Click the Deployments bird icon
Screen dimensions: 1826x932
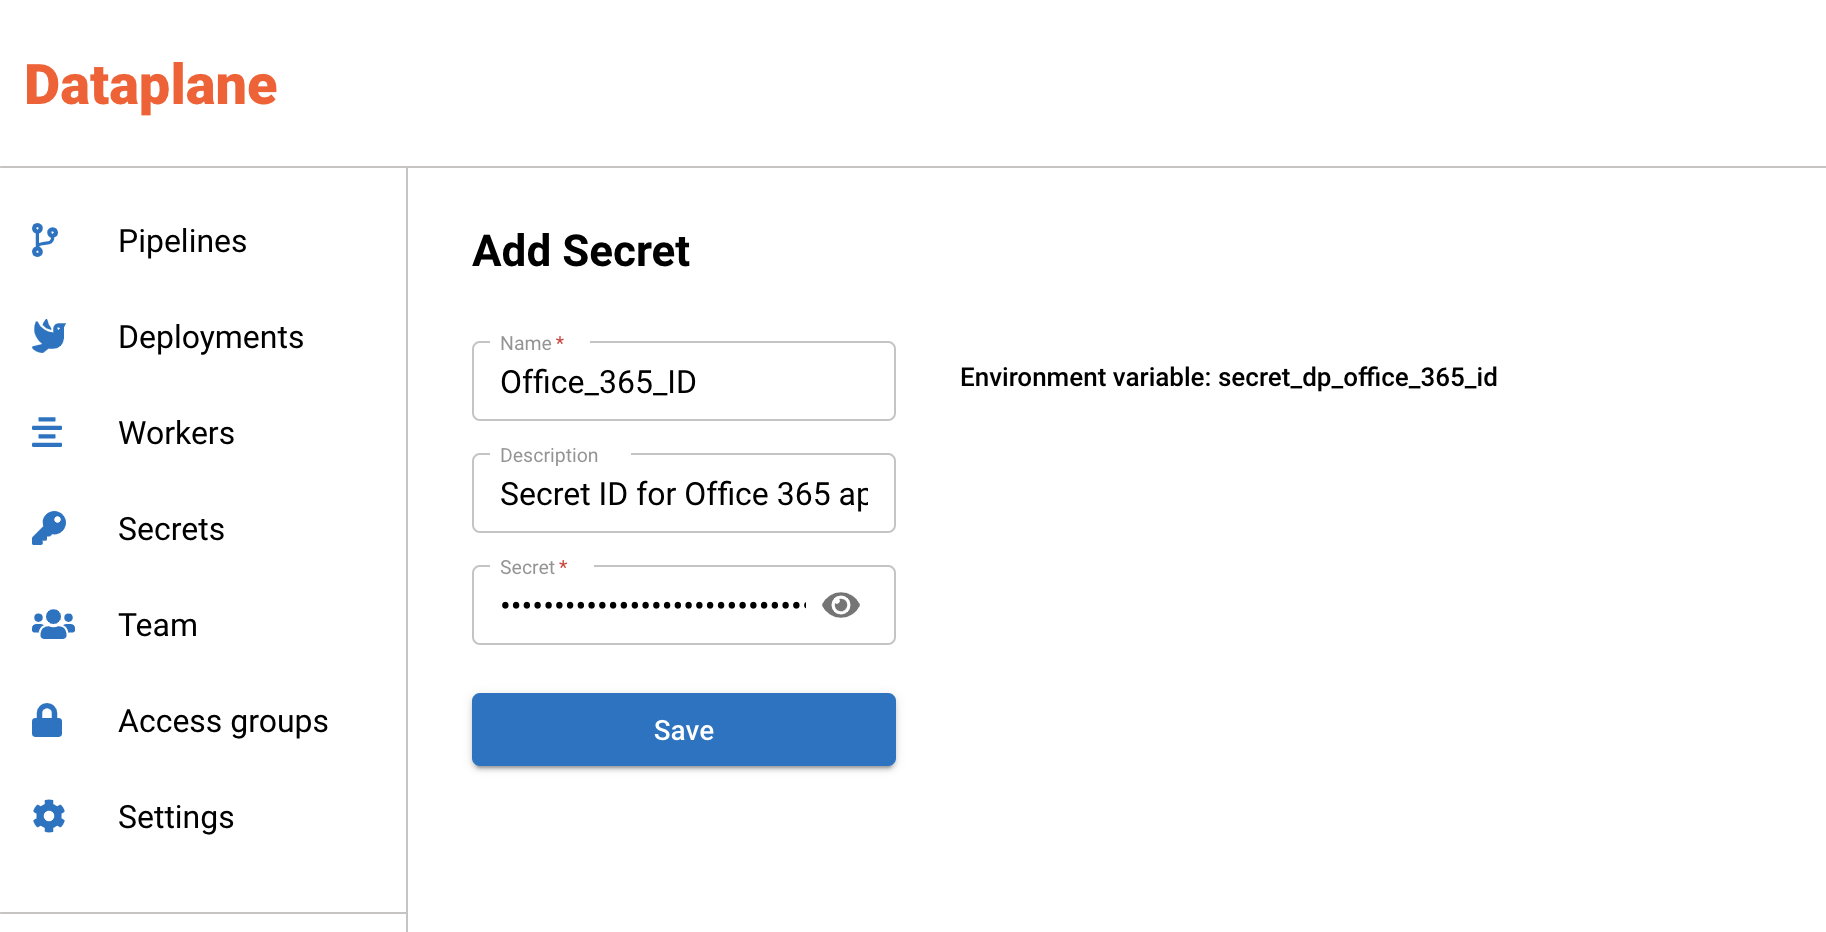coord(47,336)
